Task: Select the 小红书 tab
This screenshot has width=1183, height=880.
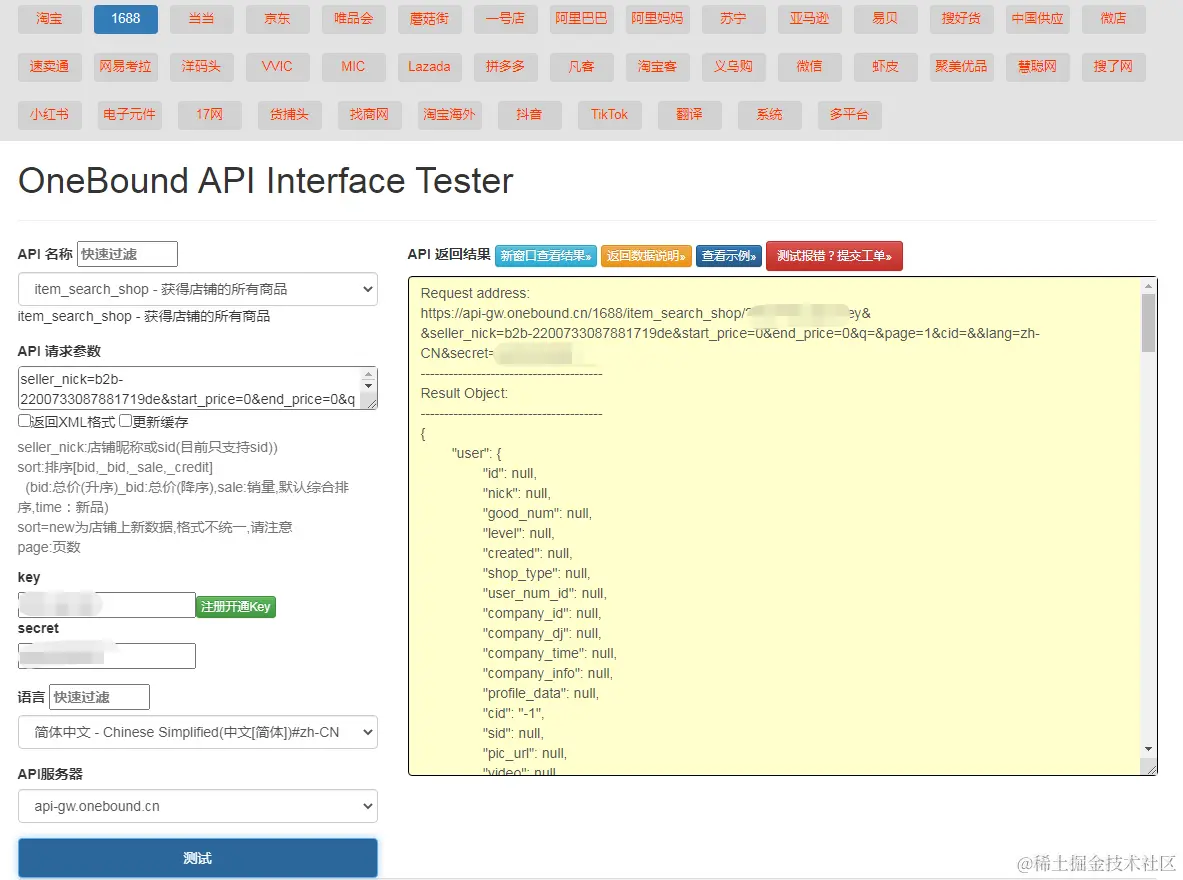Action: [x=50, y=115]
